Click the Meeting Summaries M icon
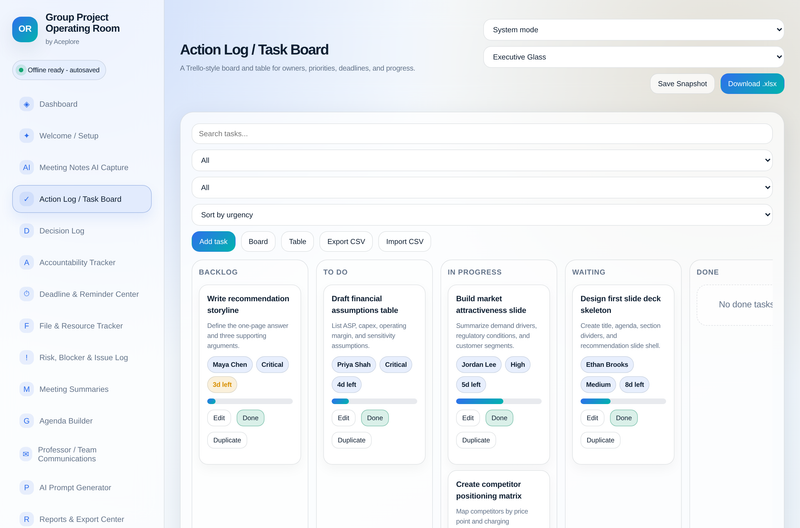Screen dimensions: 800x528 pos(27,389)
